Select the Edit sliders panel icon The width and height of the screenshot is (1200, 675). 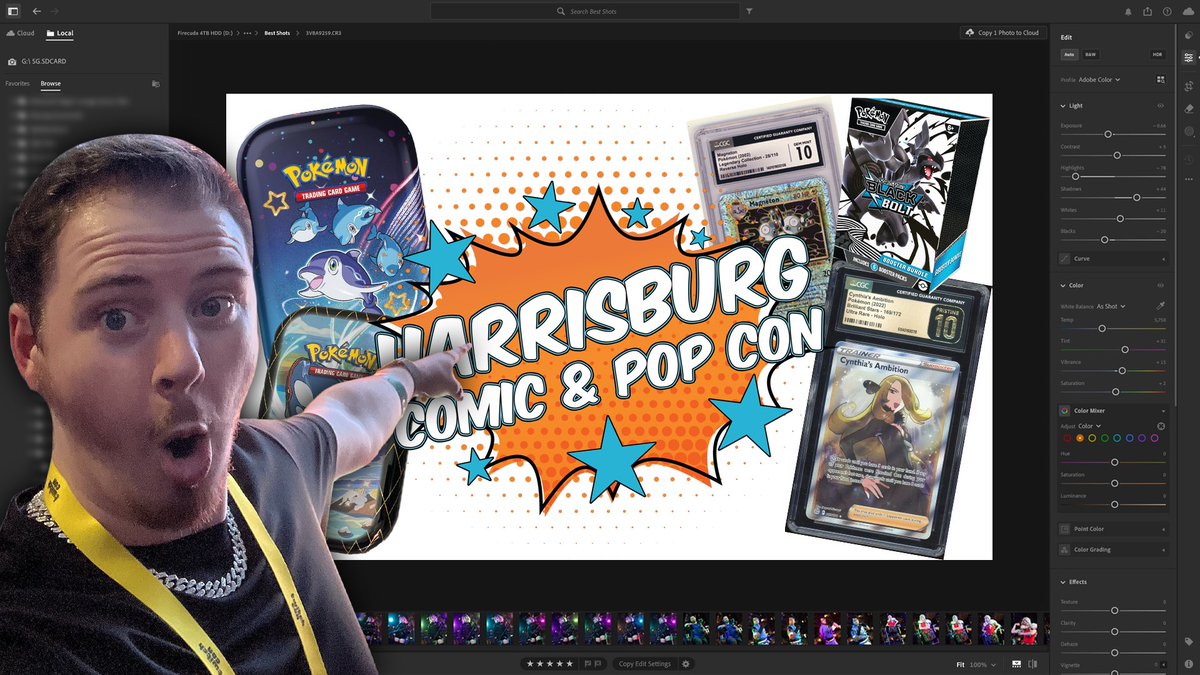click(x=1188, y=58)
